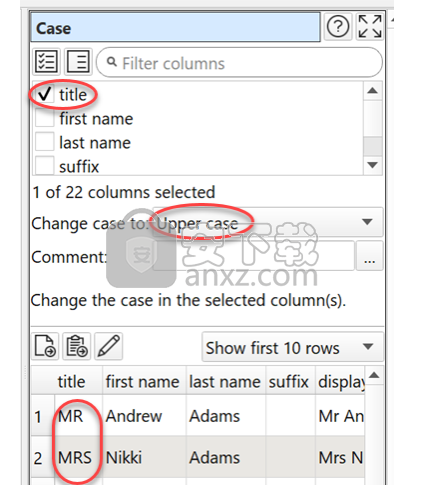Click the Filter columns search field
Screen dimensions: 428x499
(239, 63)
